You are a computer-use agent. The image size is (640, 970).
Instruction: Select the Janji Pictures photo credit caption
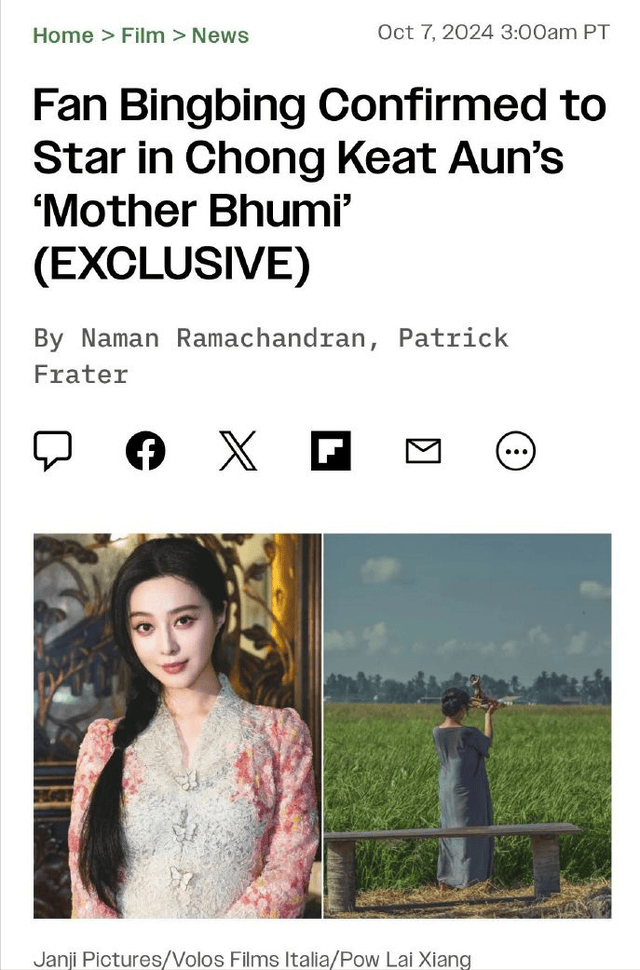tap(252, 958)
